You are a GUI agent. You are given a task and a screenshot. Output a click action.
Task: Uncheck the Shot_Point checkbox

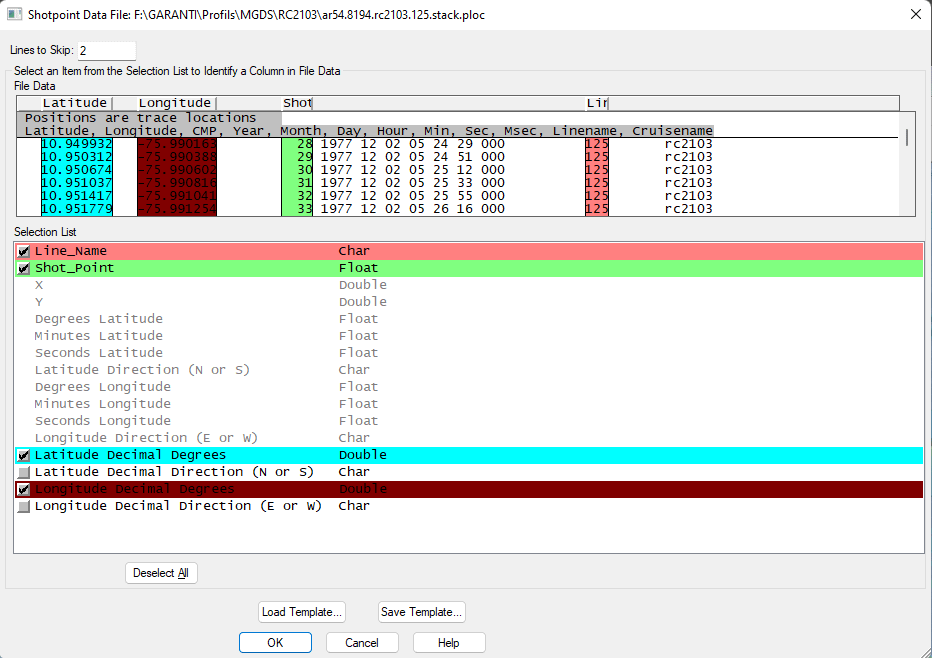(24, 269)
